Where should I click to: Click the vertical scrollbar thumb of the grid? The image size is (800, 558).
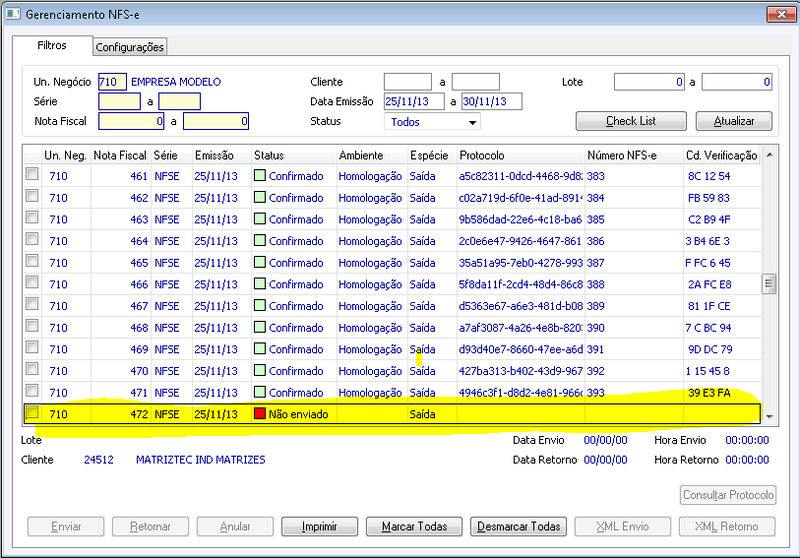click(x=769, y=284)
